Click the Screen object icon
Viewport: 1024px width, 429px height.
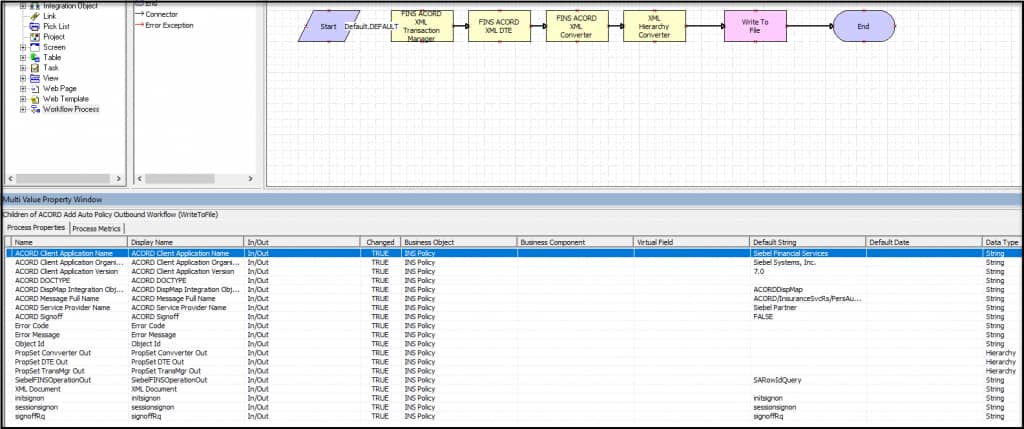35,47
